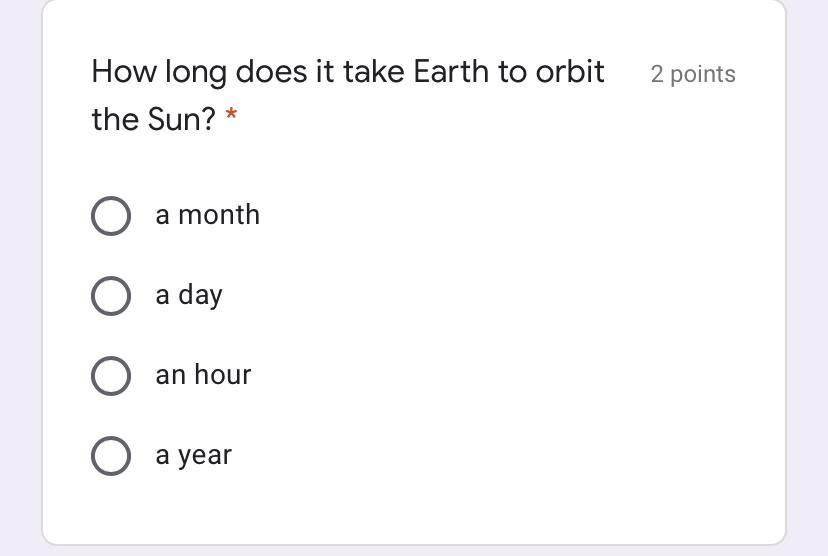828x556 pixels.
Task: Click the number "2" in points label
Action: [x=657, y=74]
